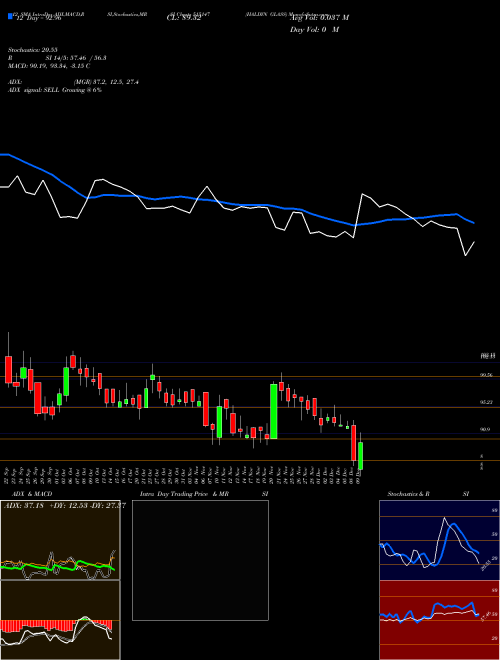Screen dimensions: 500x660
Task: Open the ADX indicator chart panel
Action: click(x=60, y=540)
